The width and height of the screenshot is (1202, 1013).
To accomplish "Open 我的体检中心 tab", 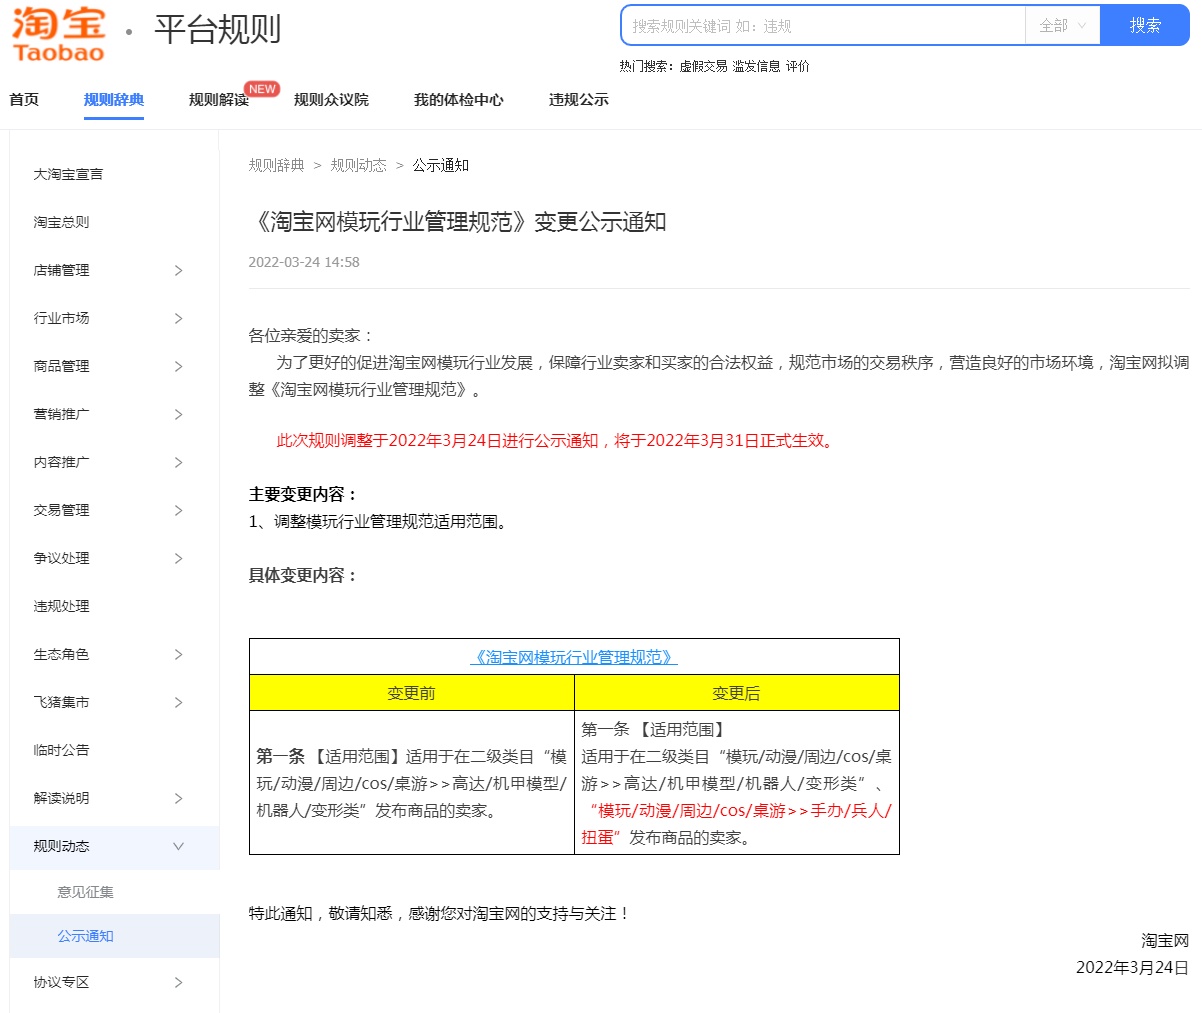I will point(459,99).
